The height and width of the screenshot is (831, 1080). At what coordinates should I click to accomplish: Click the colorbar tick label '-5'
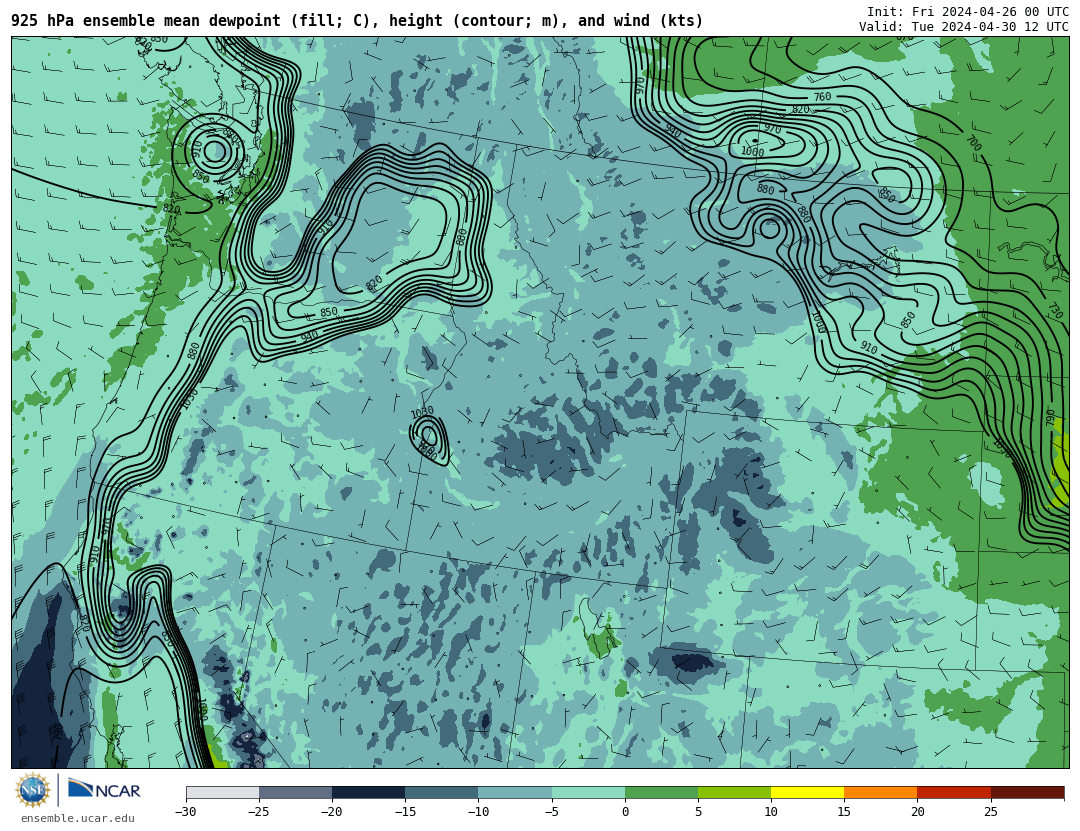coord(551,812)
